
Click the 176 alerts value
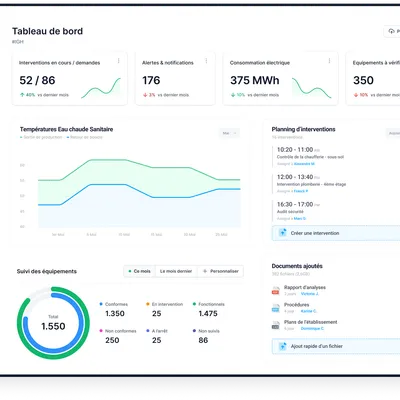point(151,80)
